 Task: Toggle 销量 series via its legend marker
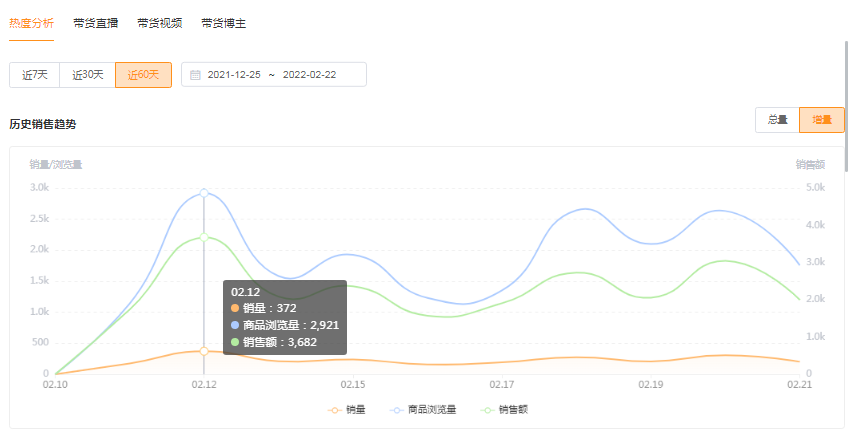pyautogui.click(x=333, y=410)
